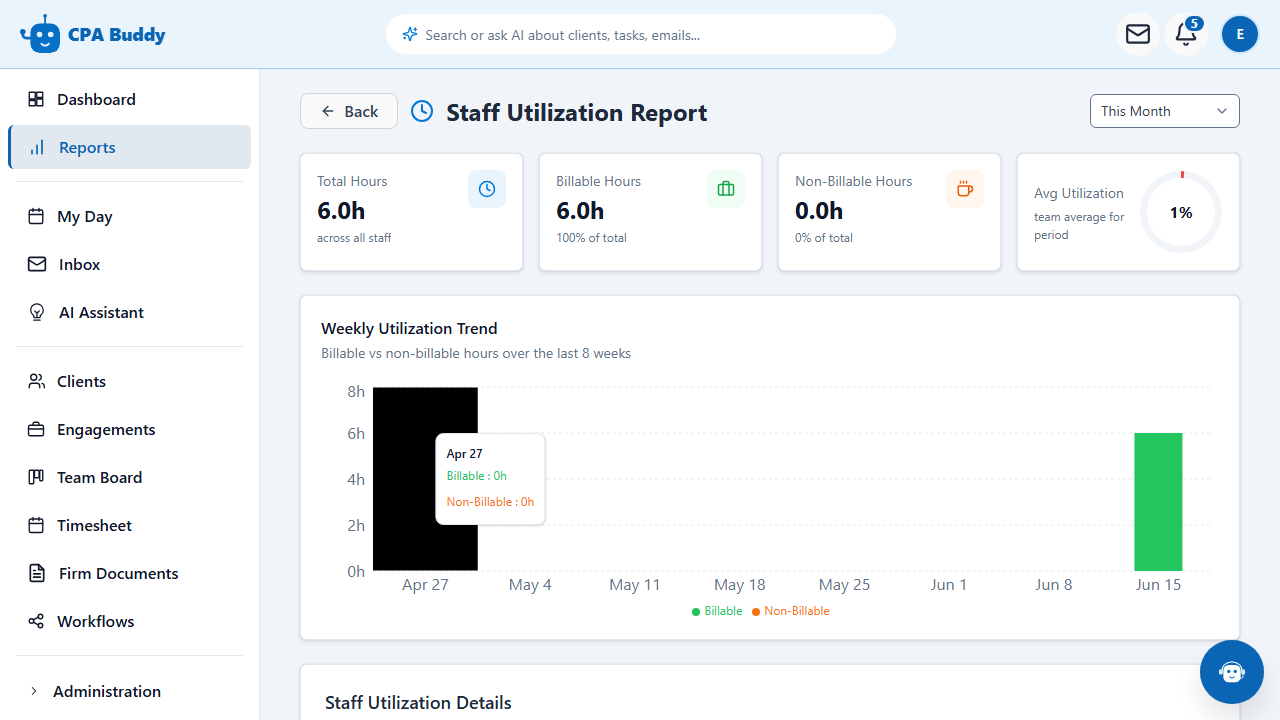This screenshot has width=1280, height=720.
Task: Open Clients from the sidebar
Action: coord(129,381)
